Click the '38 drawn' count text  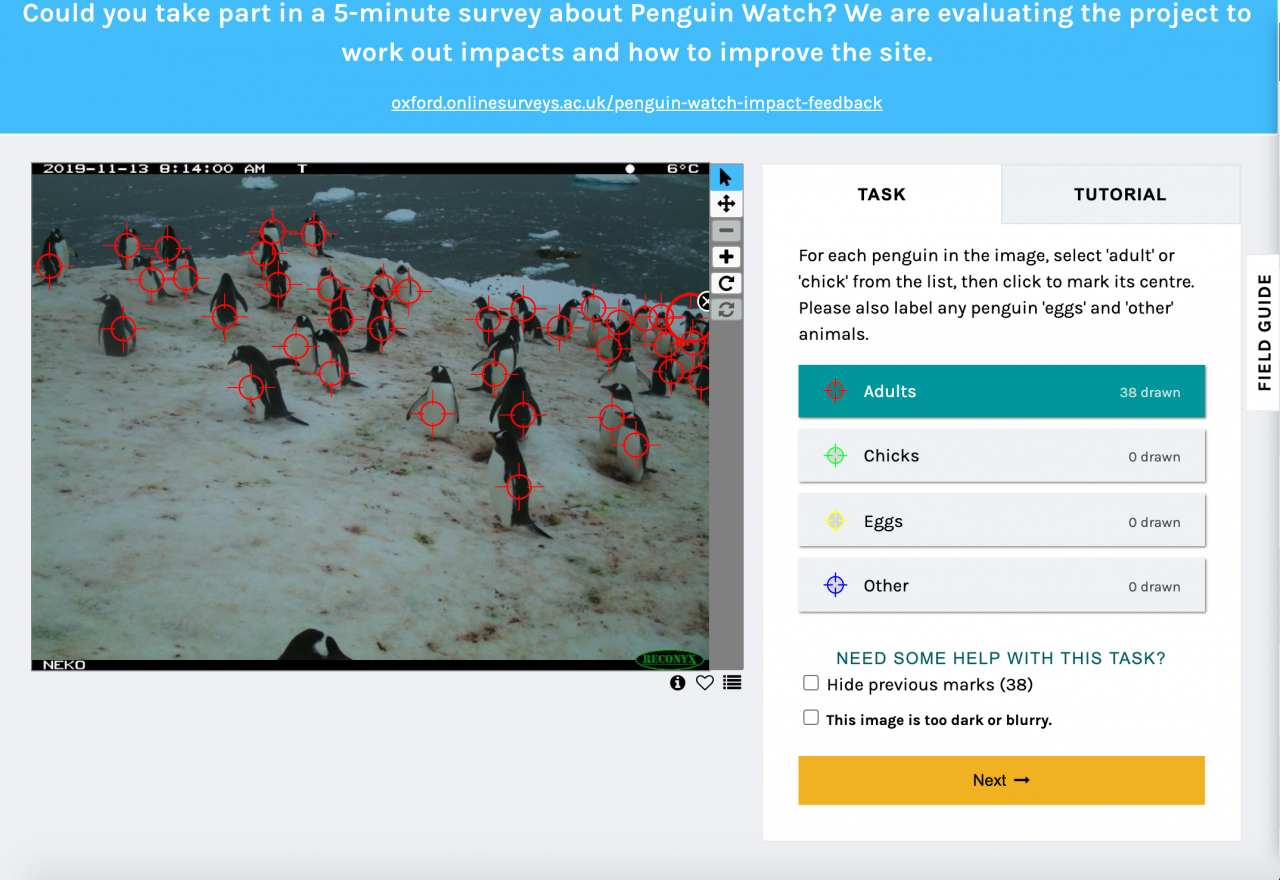pos(1150,392)
